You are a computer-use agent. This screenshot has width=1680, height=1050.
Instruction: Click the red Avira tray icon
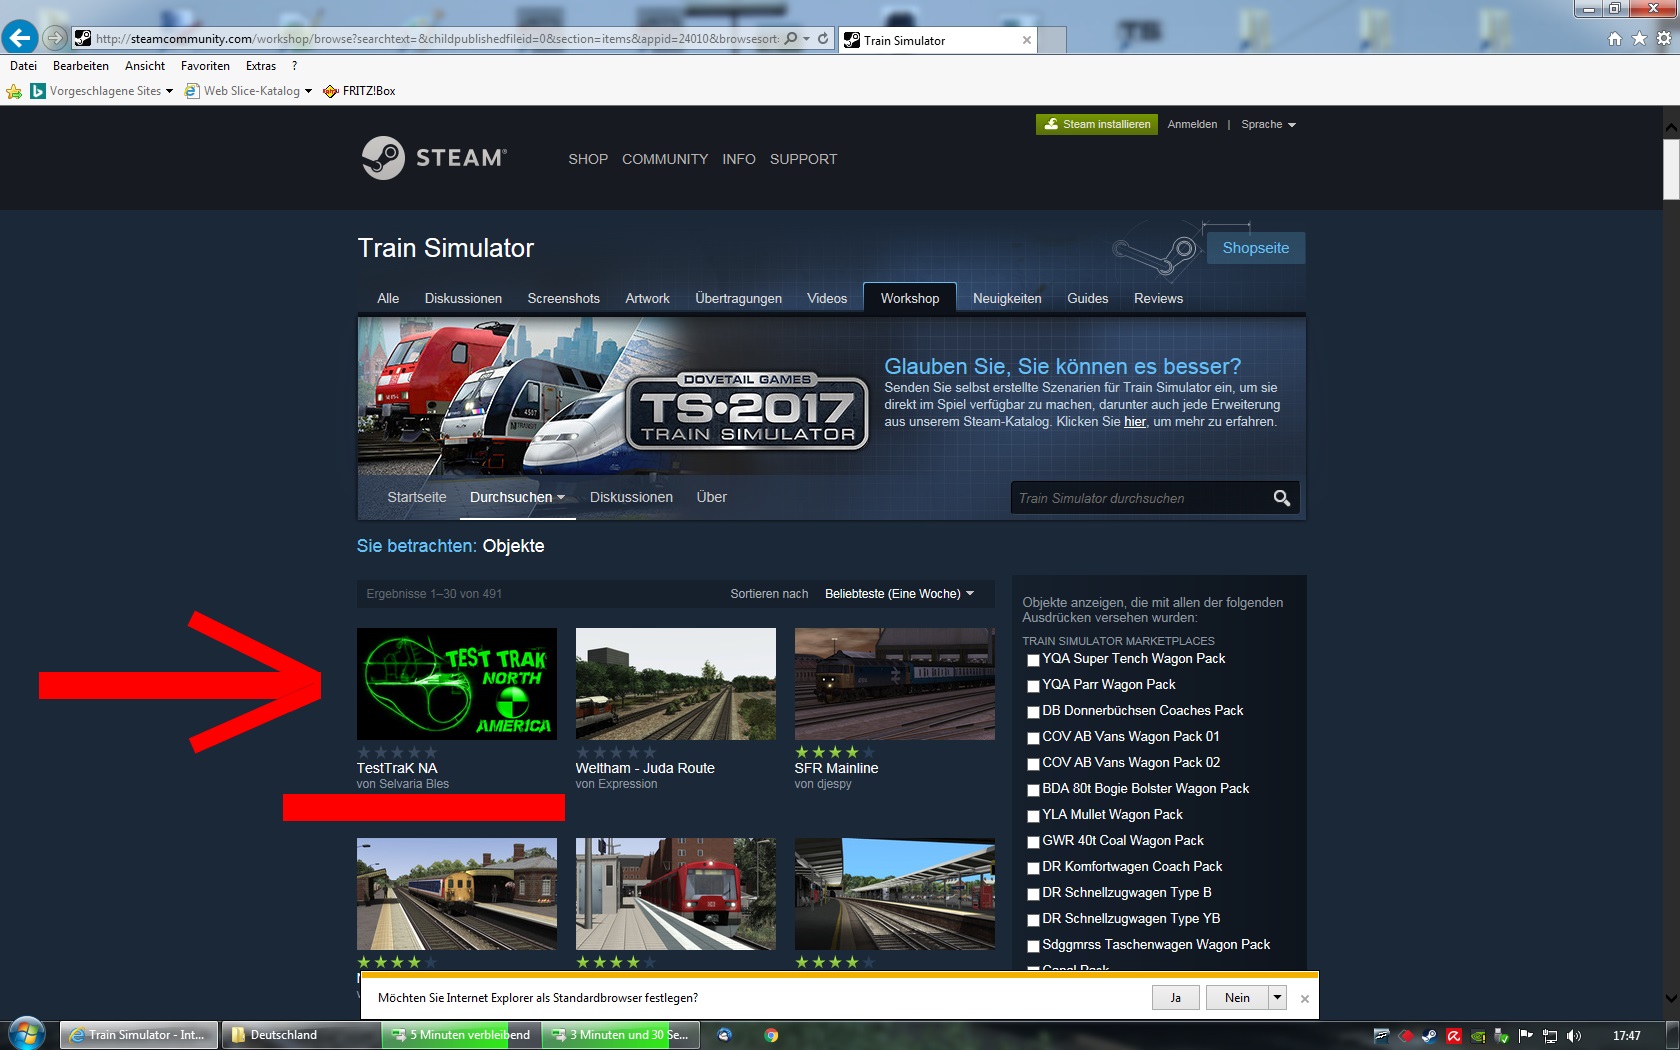pos(1453,1036)
